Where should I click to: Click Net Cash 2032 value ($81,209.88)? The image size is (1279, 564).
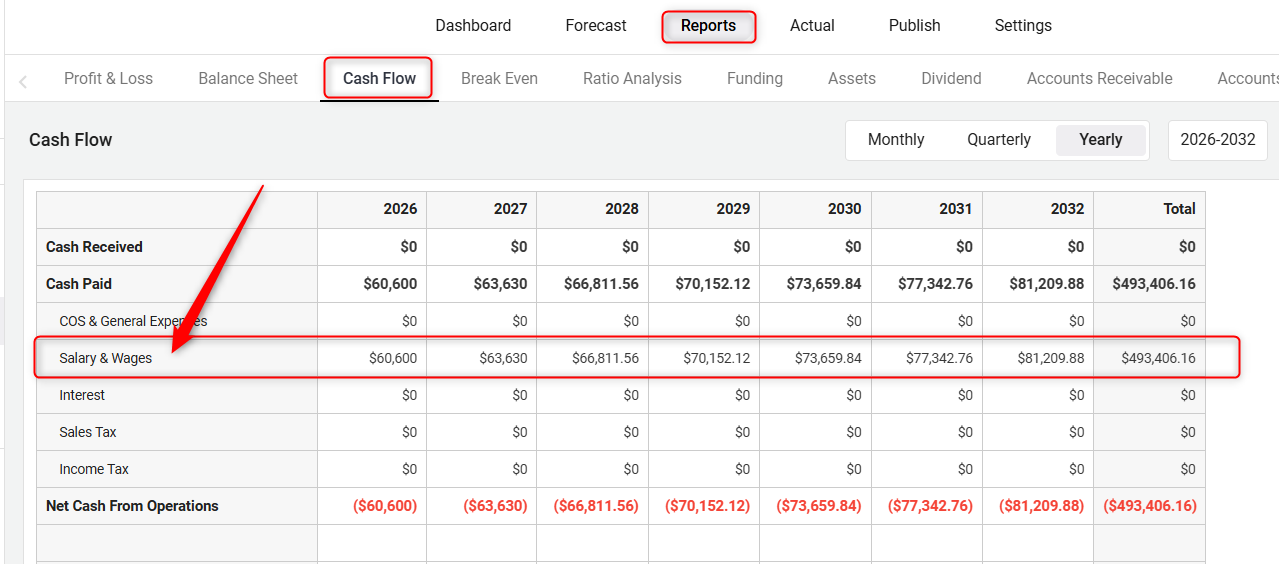coord(1043,506)
